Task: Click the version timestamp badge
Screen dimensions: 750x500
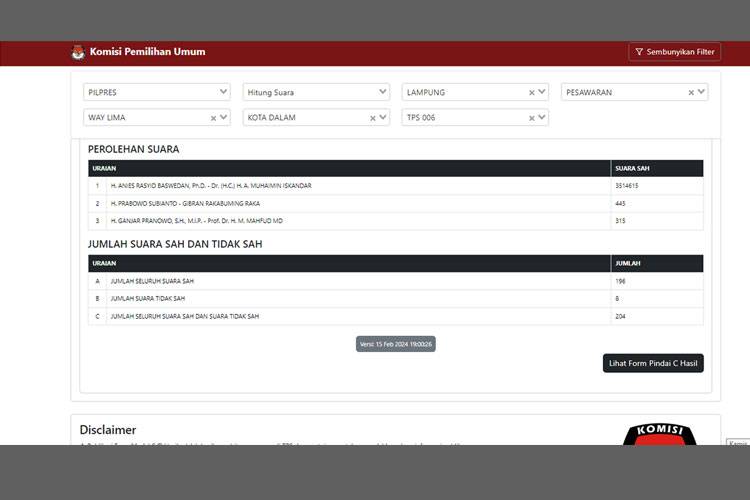Action: pos(395,344)
